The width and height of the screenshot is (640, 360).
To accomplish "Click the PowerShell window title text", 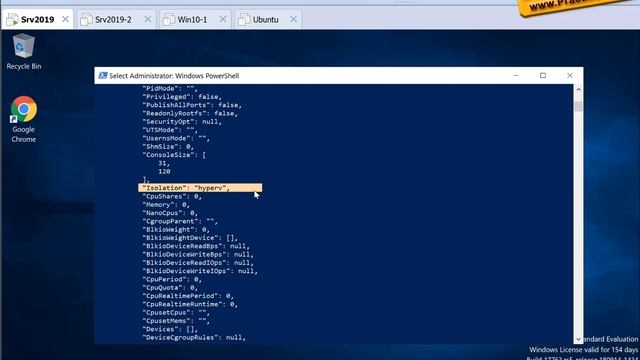I will [x=174, y=76].
